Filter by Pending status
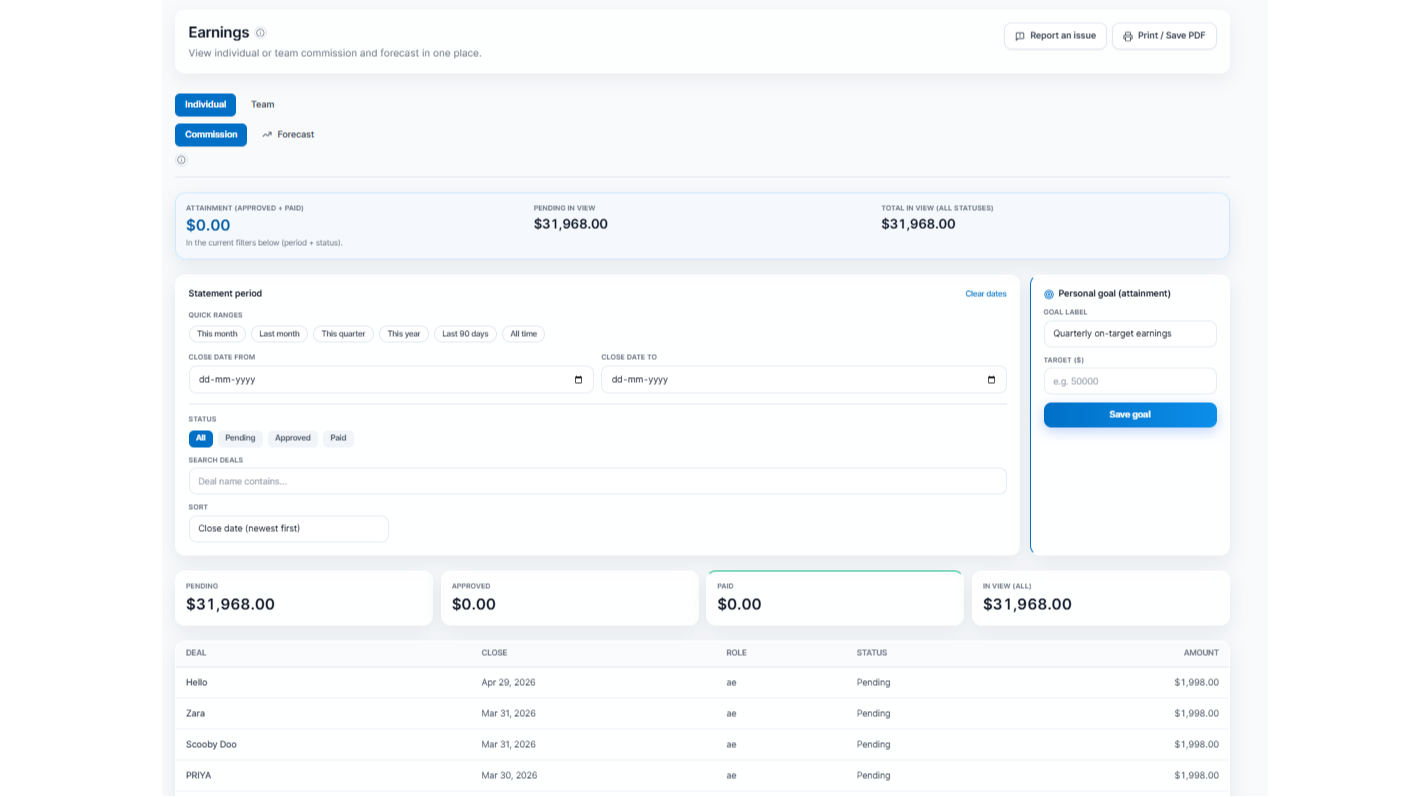The width and height of the screenshot is (1416, 797). point(240,438)
